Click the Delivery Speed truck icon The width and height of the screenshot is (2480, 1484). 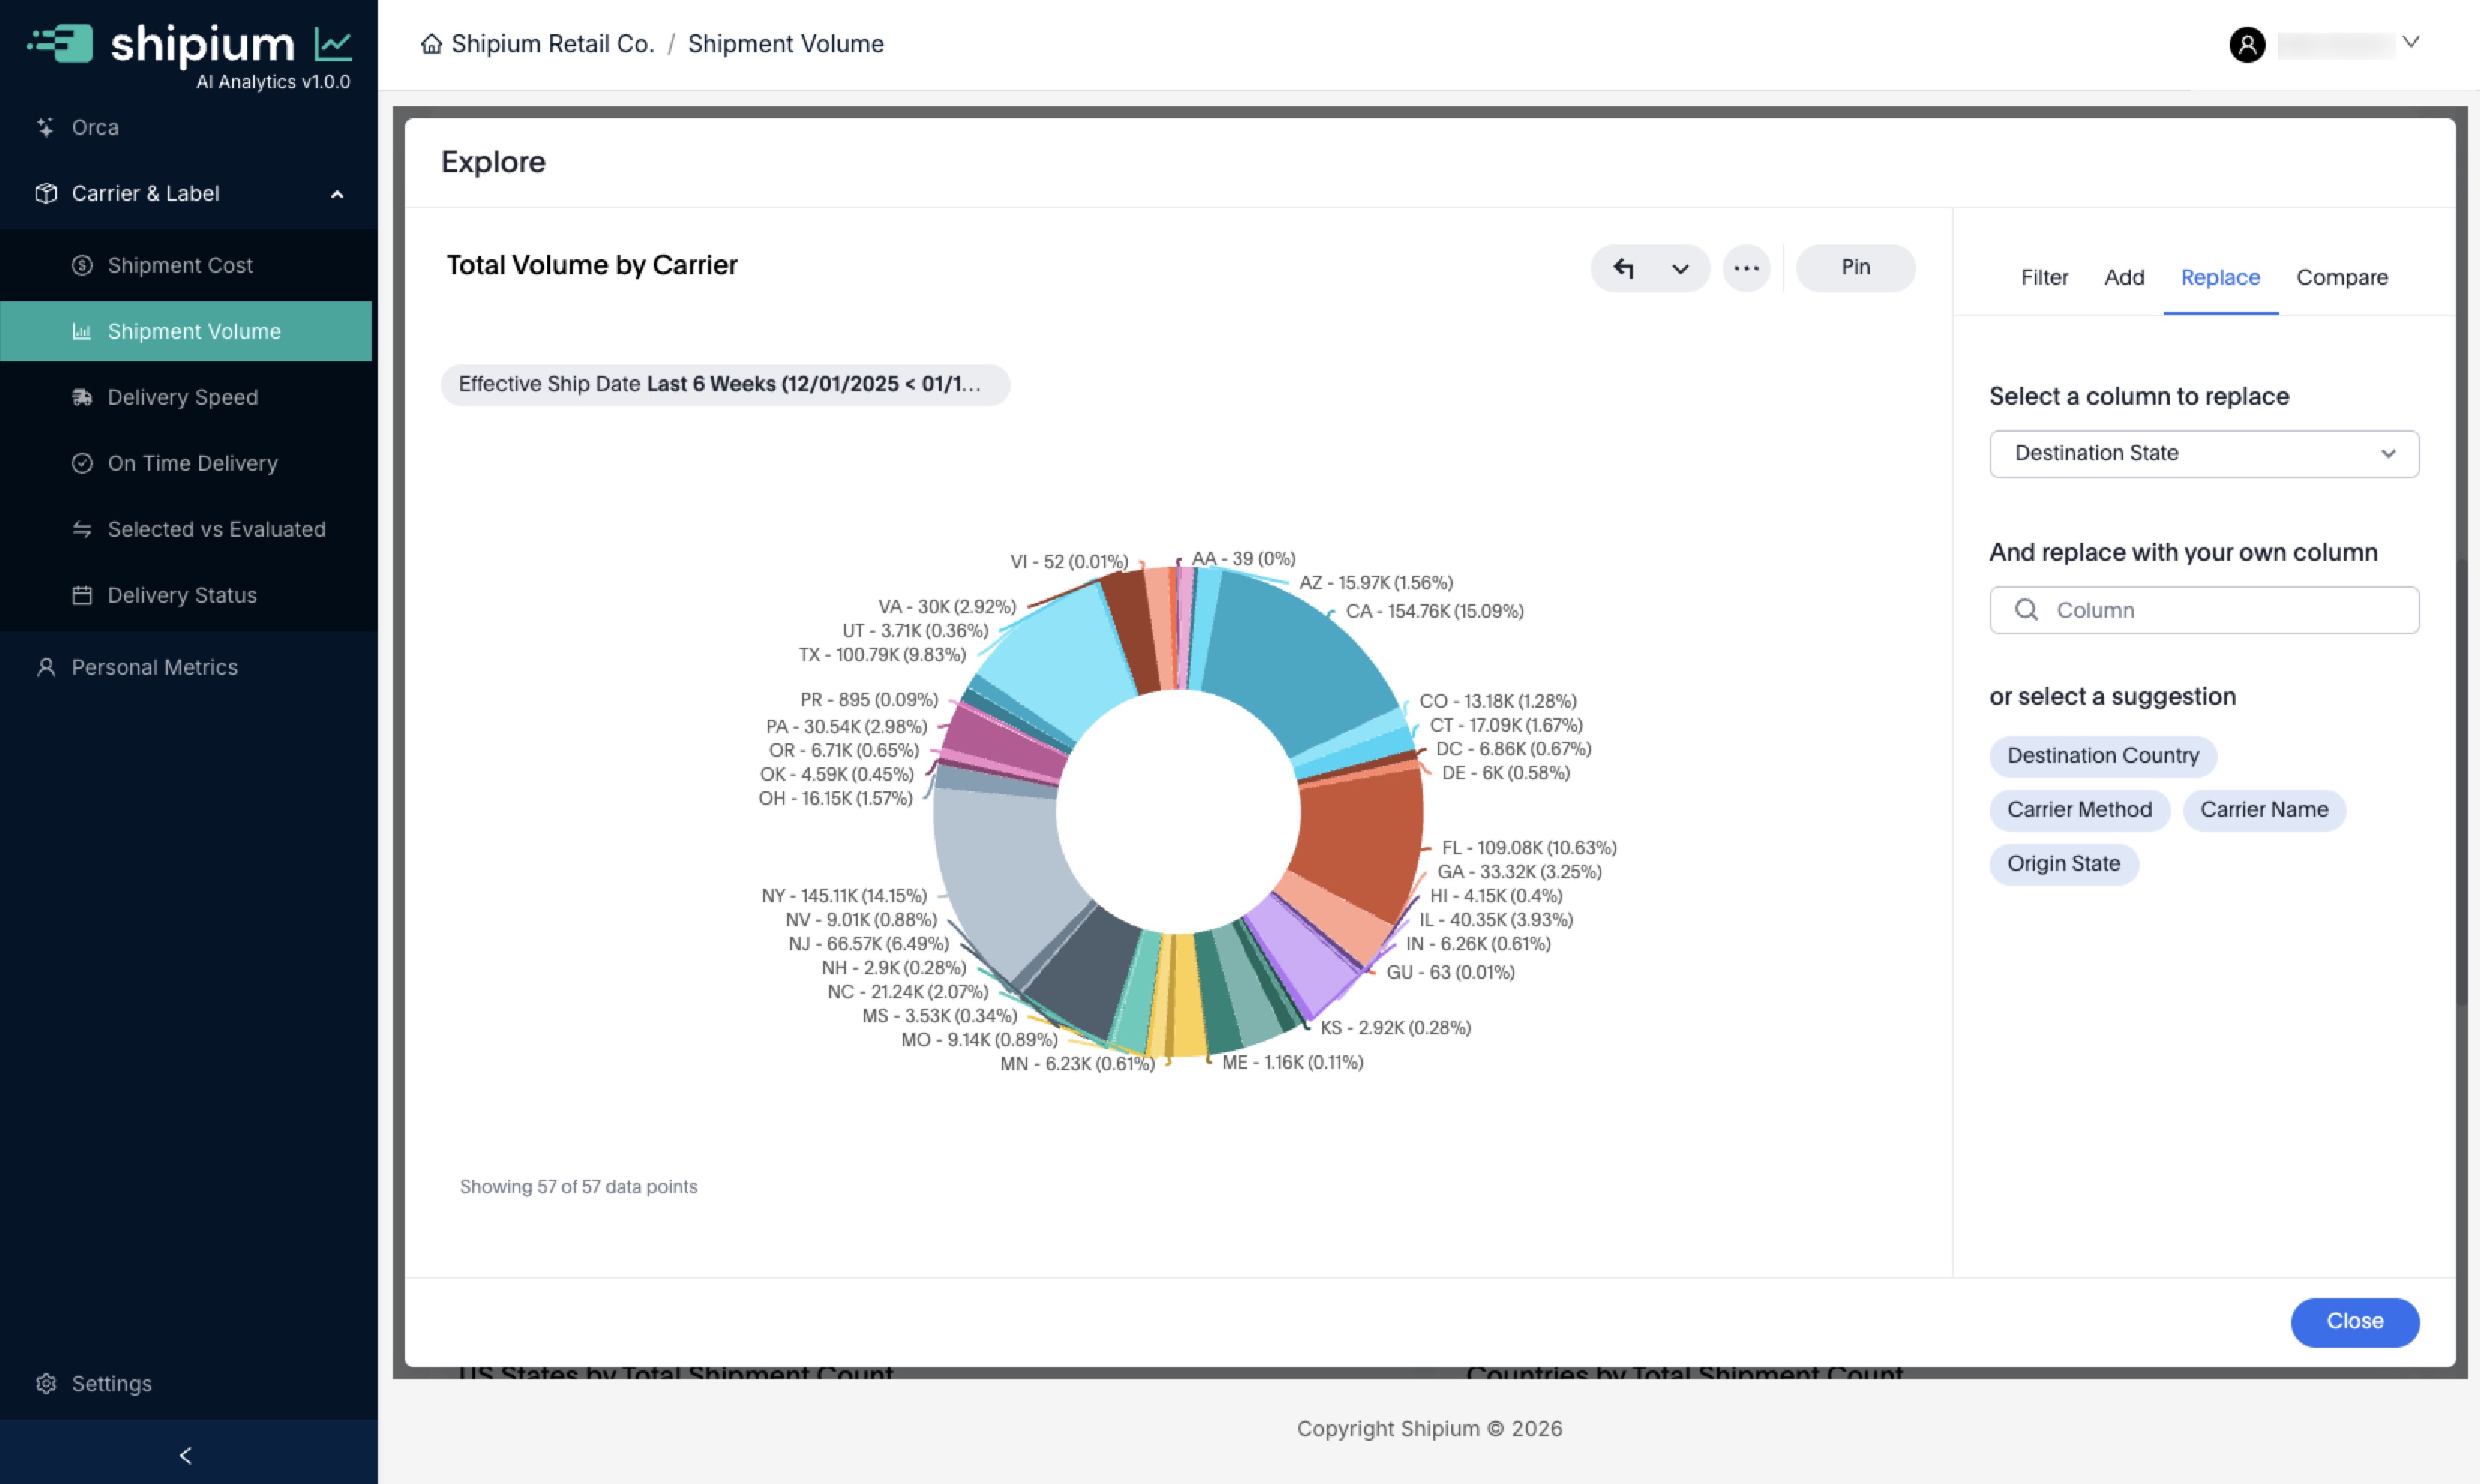pyautogui.click(x=82, y=397)
